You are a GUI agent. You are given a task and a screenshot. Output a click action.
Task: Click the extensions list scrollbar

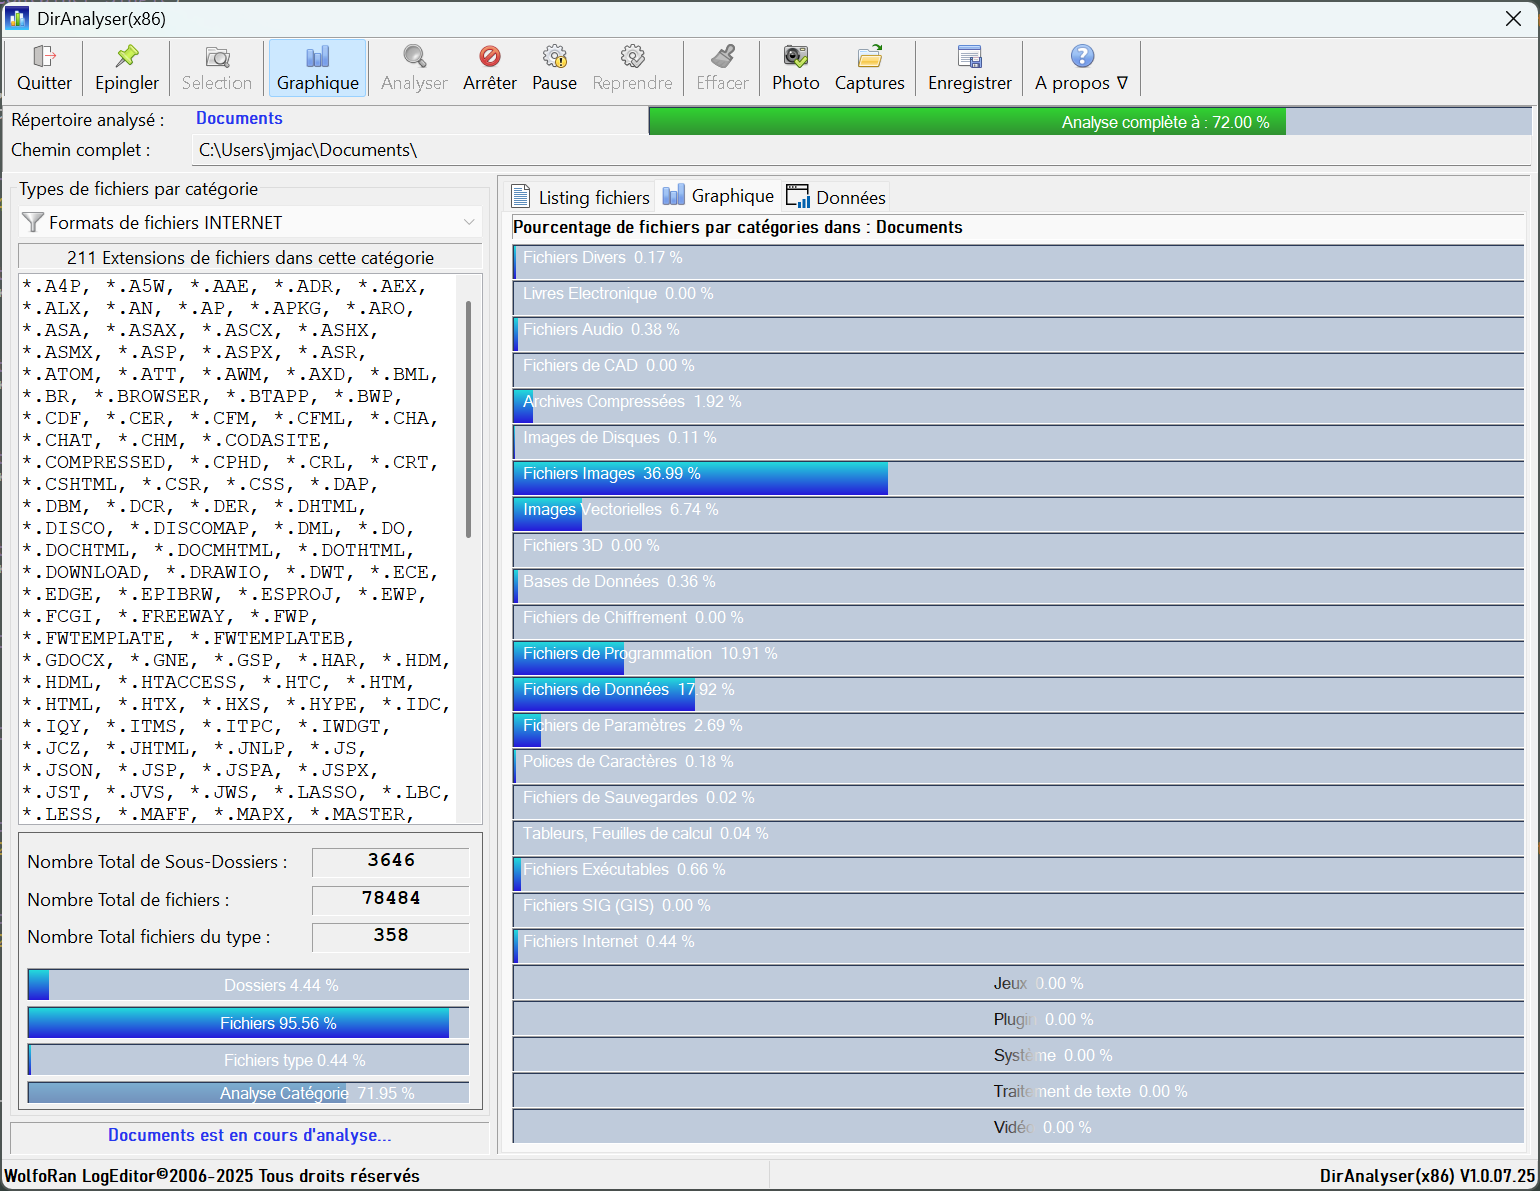coord(468,420)
